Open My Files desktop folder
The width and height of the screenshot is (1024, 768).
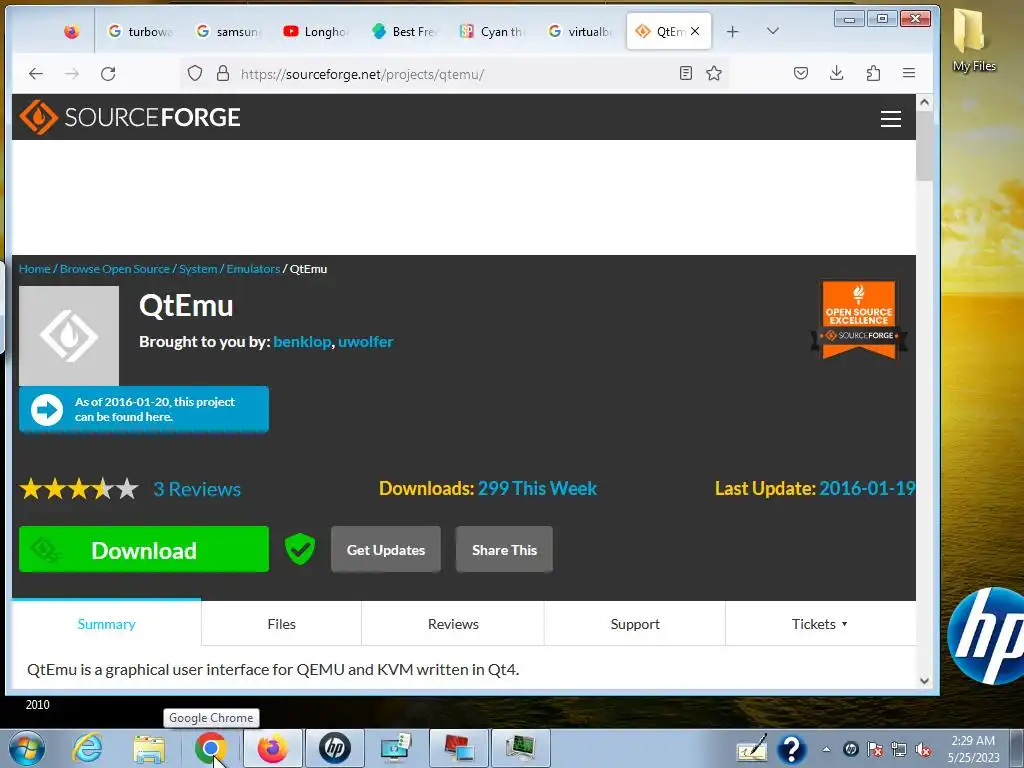[x=974, y=39]
